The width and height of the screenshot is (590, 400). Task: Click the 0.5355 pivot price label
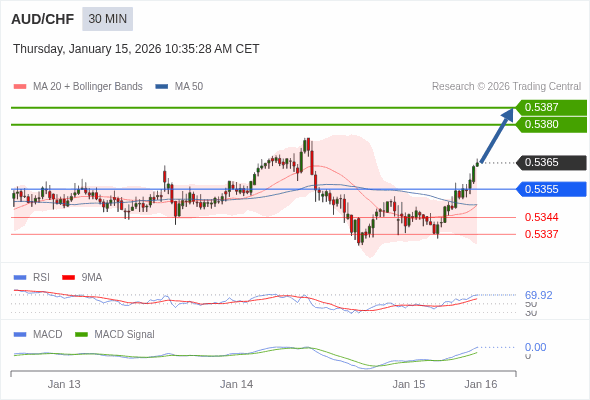pos(551,189)
